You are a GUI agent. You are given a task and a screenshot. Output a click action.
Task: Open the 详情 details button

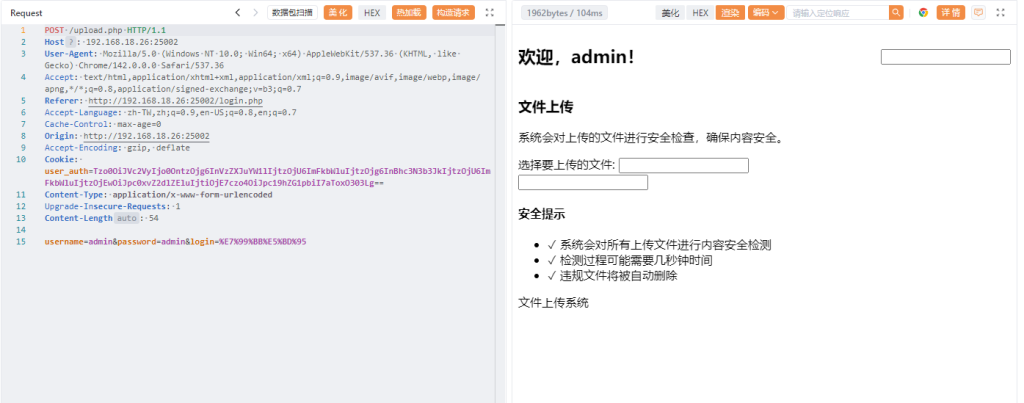pos(951,12)
